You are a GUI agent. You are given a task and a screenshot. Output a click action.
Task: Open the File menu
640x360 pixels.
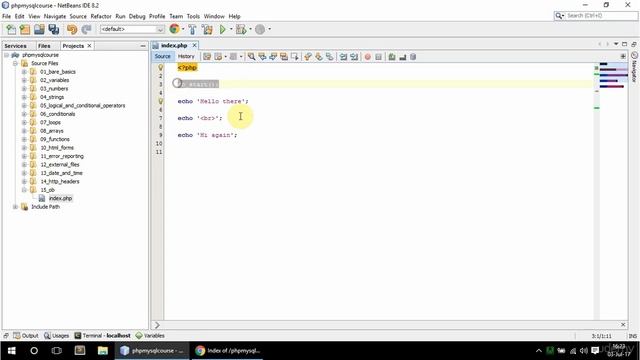(x=7, y=16)
